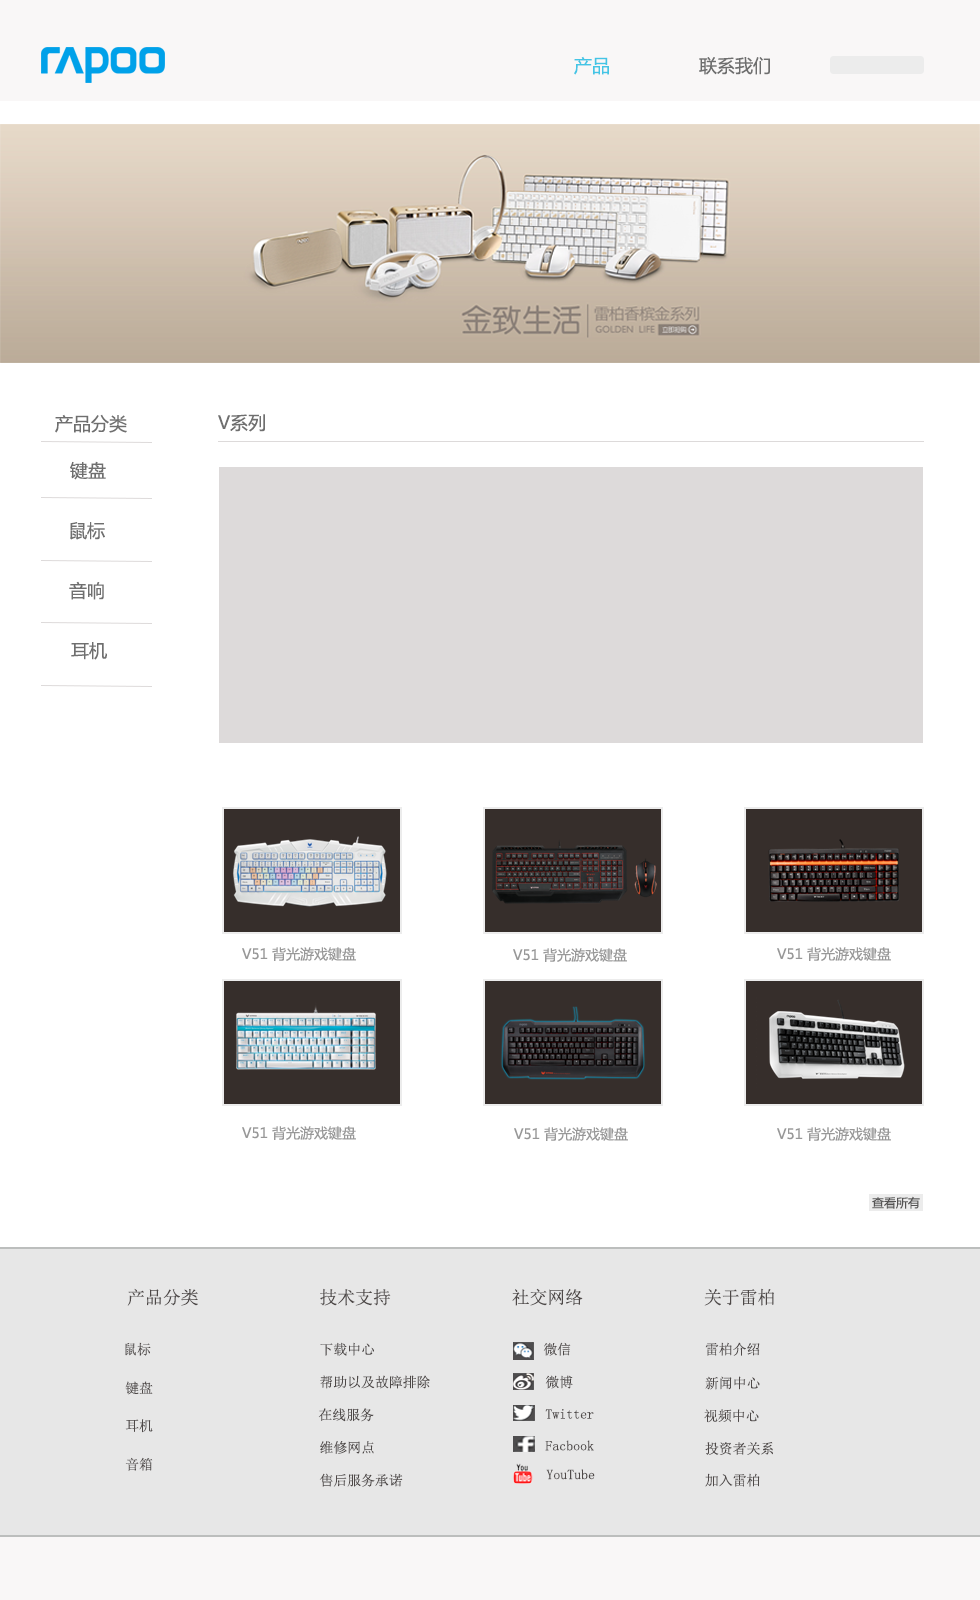The width and height of the screenshot is (980, 1600).
Task: Open 在线服务 online service link
Action: [x=347, y=1415]
